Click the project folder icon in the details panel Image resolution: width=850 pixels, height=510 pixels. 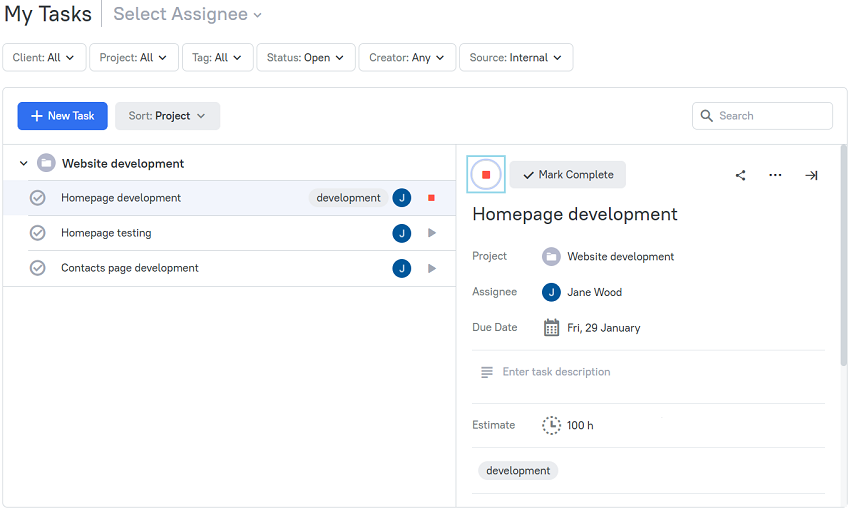pyautogui.click(x=551, y=256)
